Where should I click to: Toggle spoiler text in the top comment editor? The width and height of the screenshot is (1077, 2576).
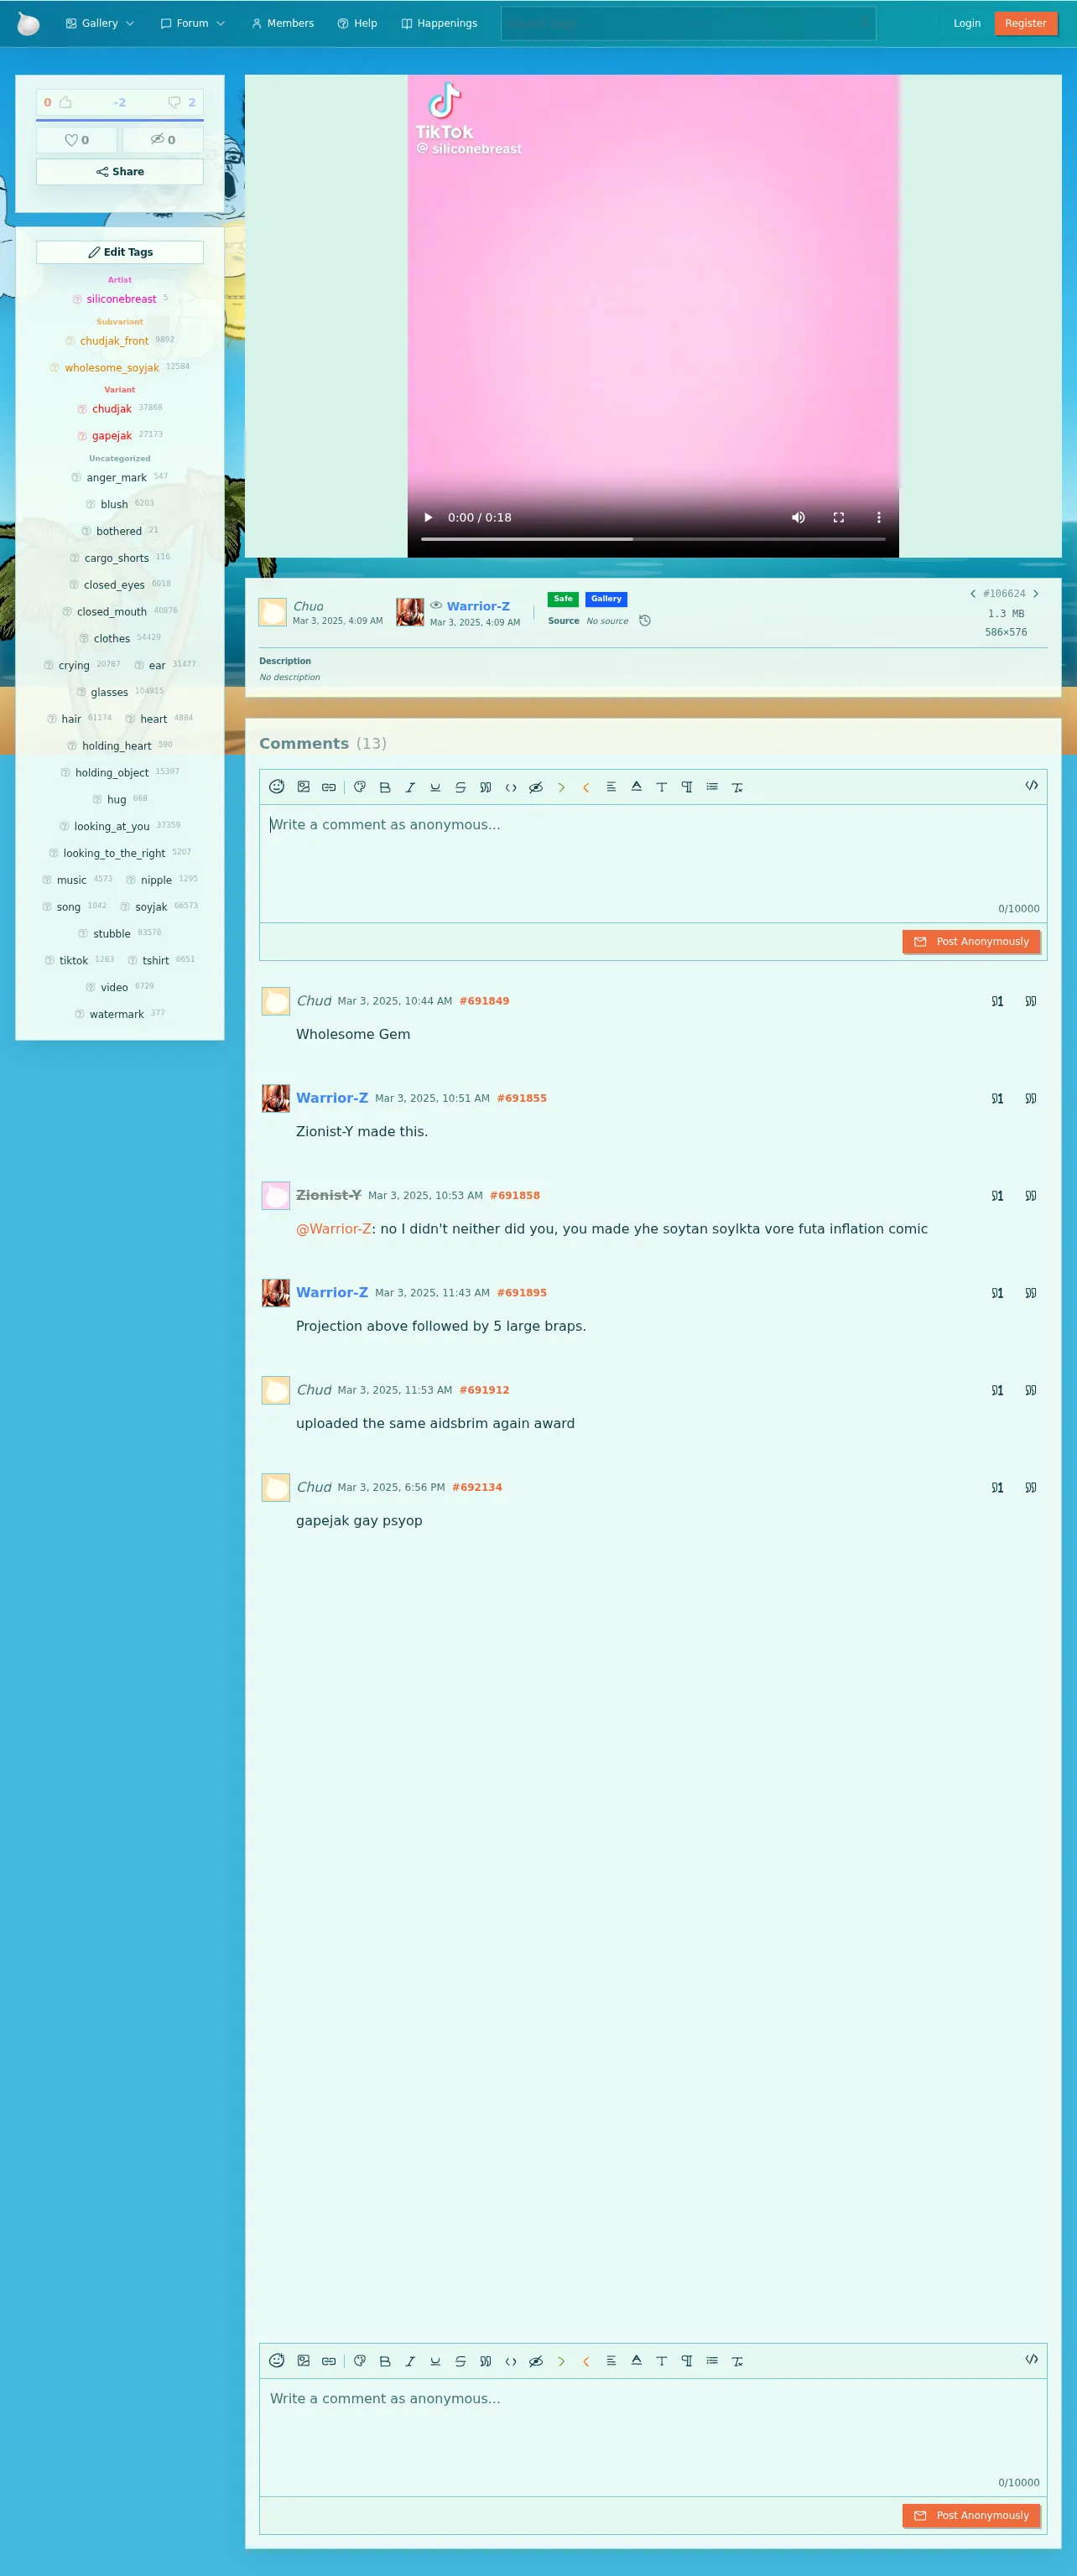click(x=536, y=787)
